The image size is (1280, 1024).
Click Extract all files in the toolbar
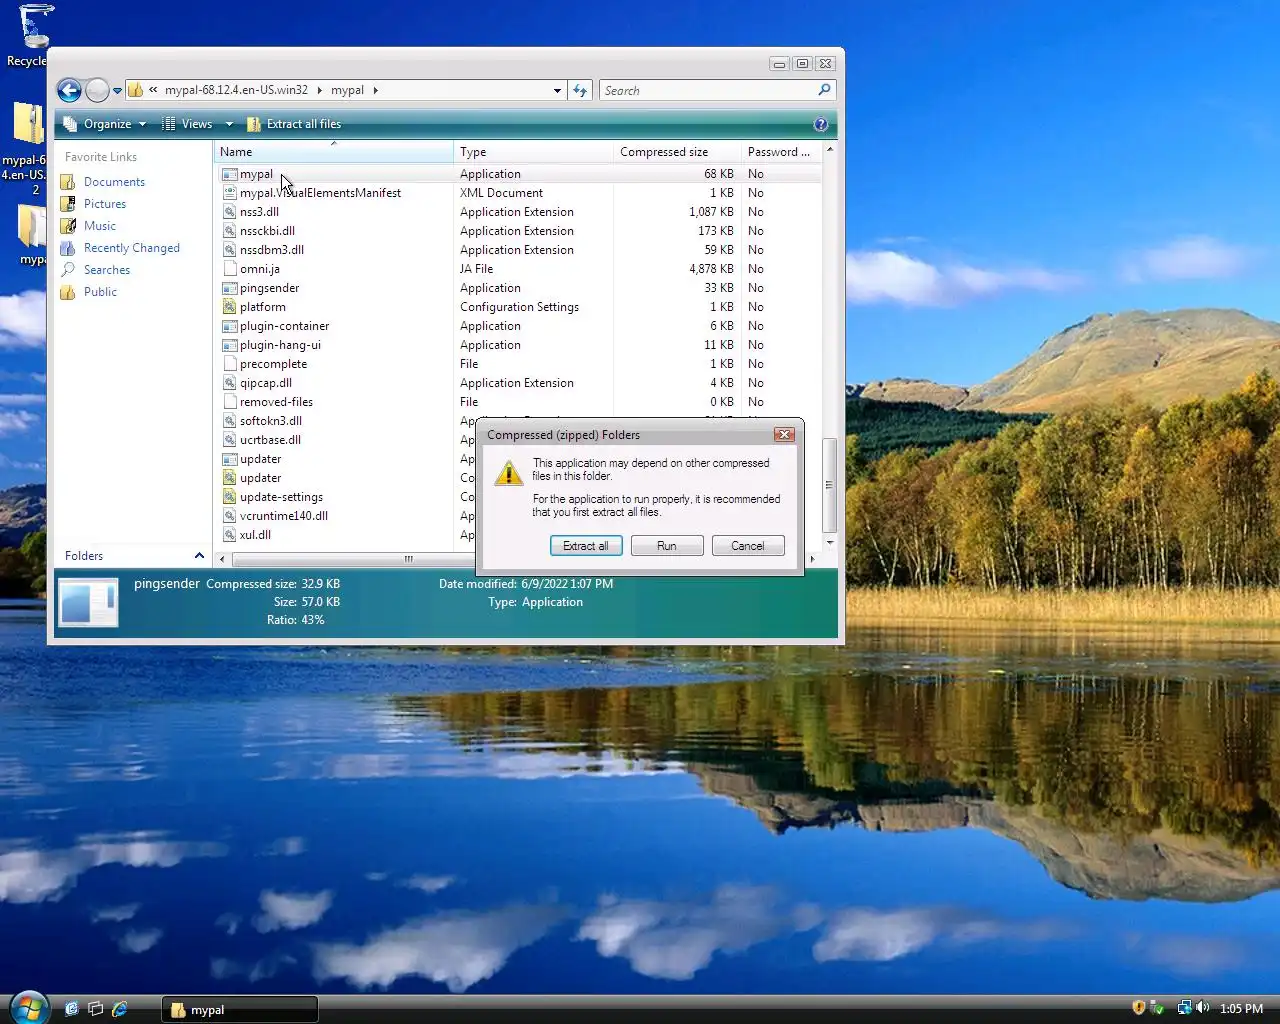click(x=294, y=124)
